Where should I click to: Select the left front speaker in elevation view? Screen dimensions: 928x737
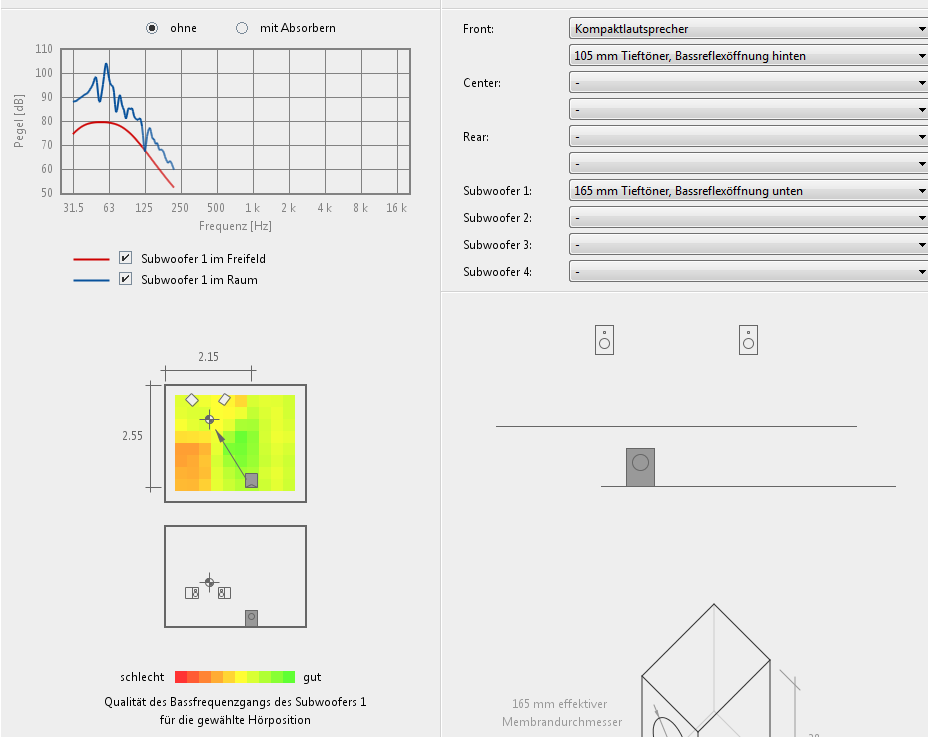pos(604,340)
